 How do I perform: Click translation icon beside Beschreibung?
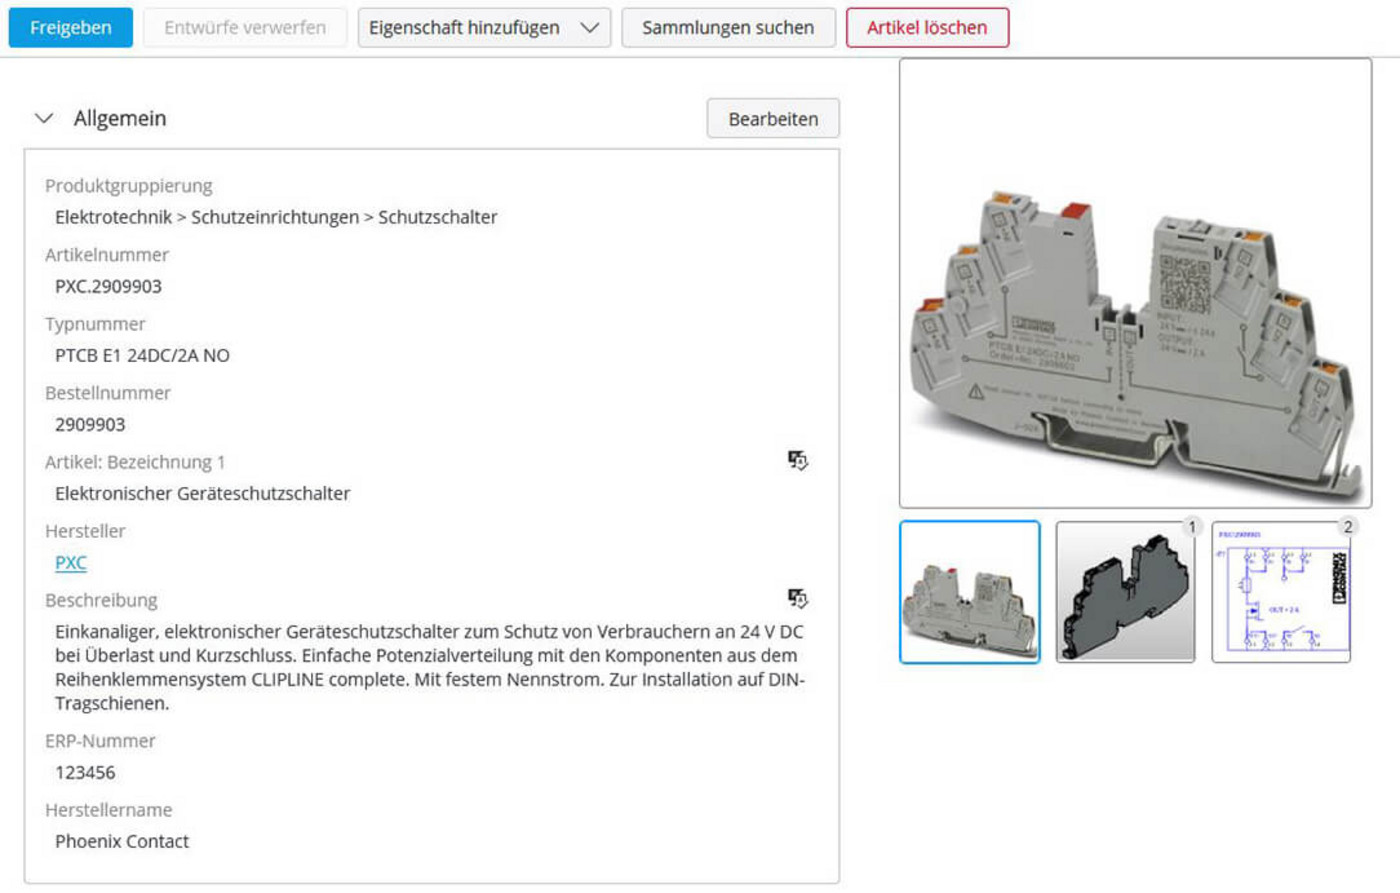[x=797, y=598]
